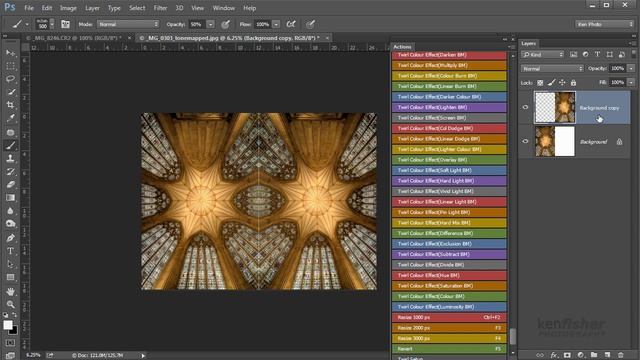Click the Actions panel tab
This screenshot has height=360, width=640.
(402, 47)
